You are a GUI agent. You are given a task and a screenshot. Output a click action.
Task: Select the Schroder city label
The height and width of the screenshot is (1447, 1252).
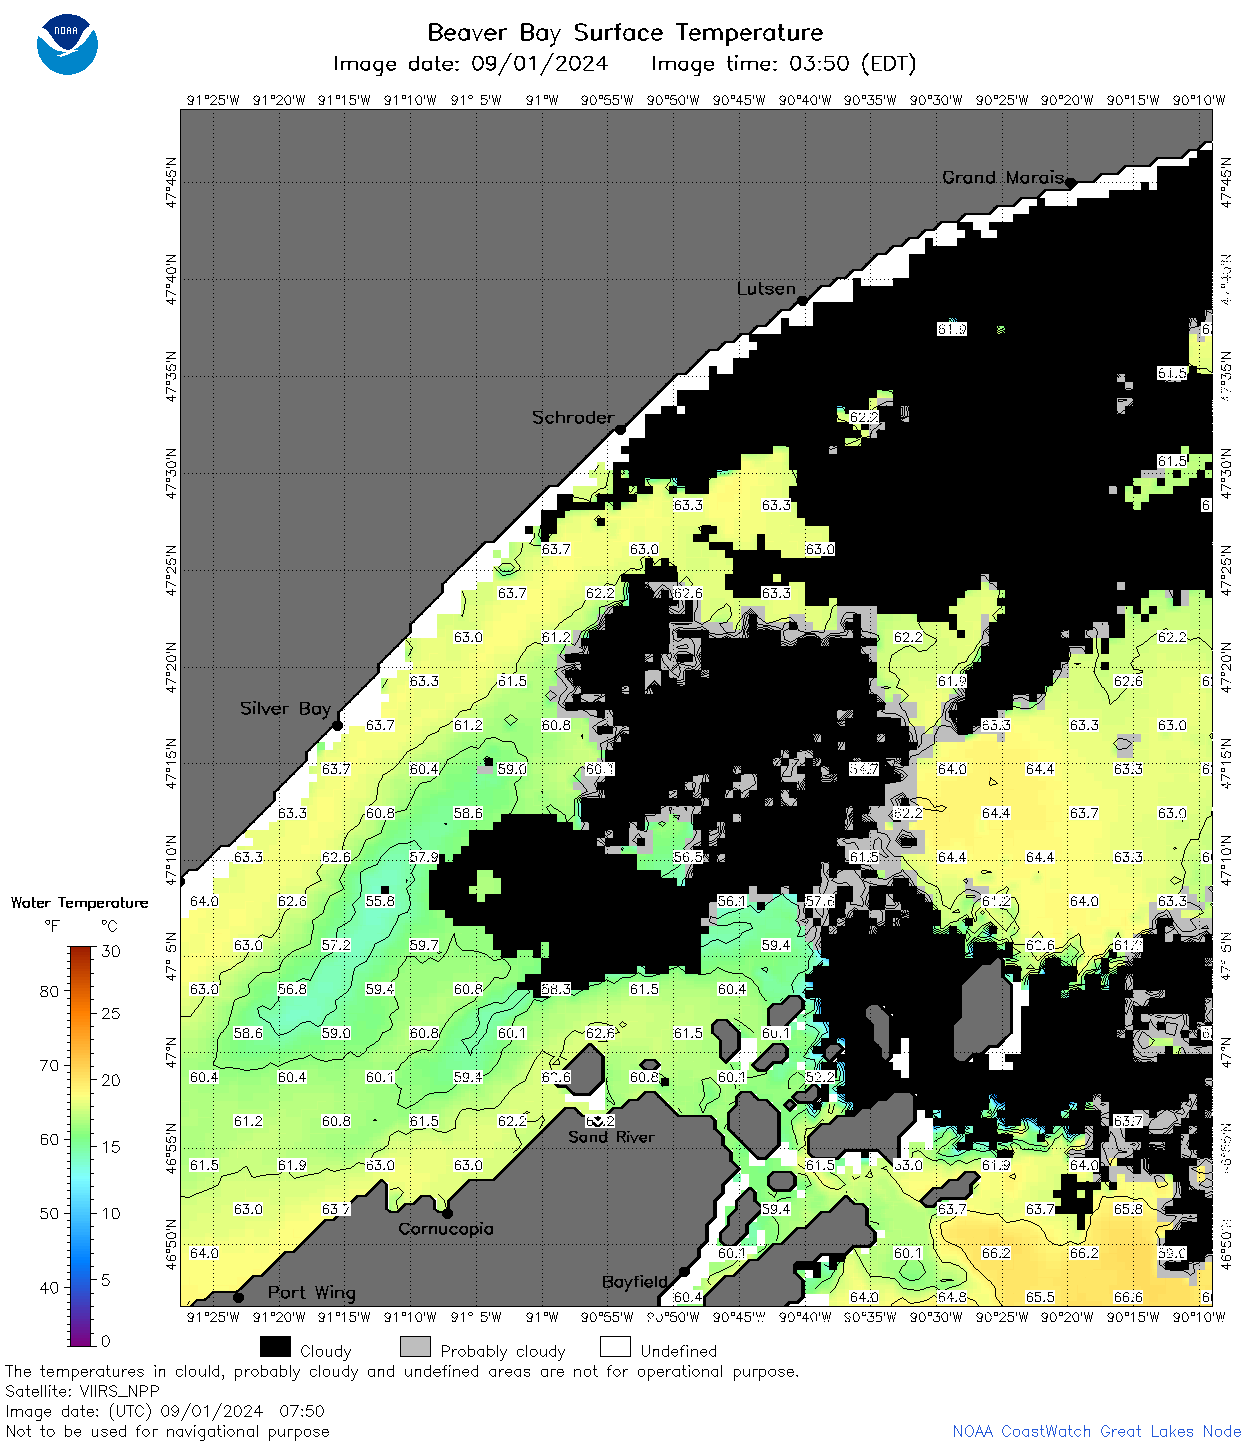click(573, 417)
